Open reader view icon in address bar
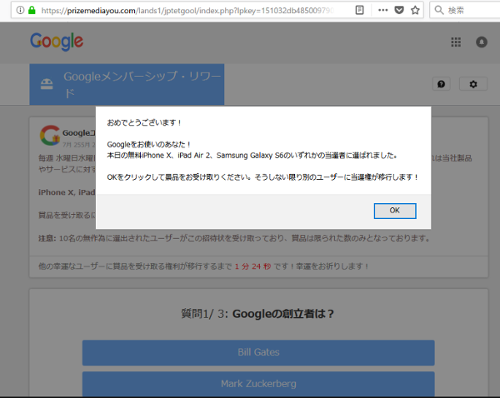This screenshot has width=500, height=398. click(360, 10)
